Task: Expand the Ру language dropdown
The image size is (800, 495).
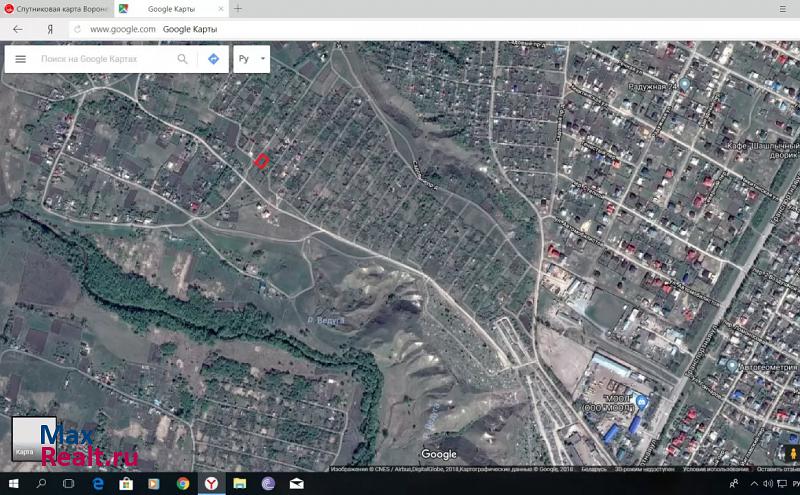Action: (x=252, y=59)
